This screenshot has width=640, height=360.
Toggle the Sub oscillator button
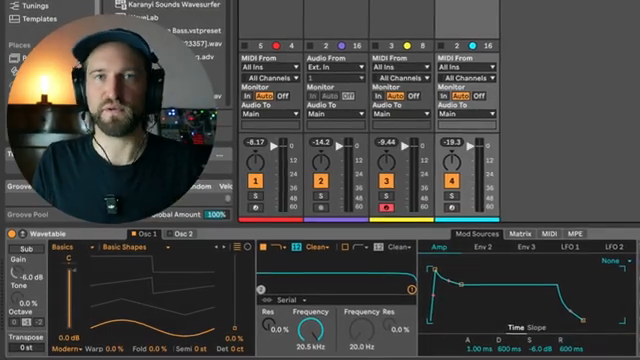[27, 249]
